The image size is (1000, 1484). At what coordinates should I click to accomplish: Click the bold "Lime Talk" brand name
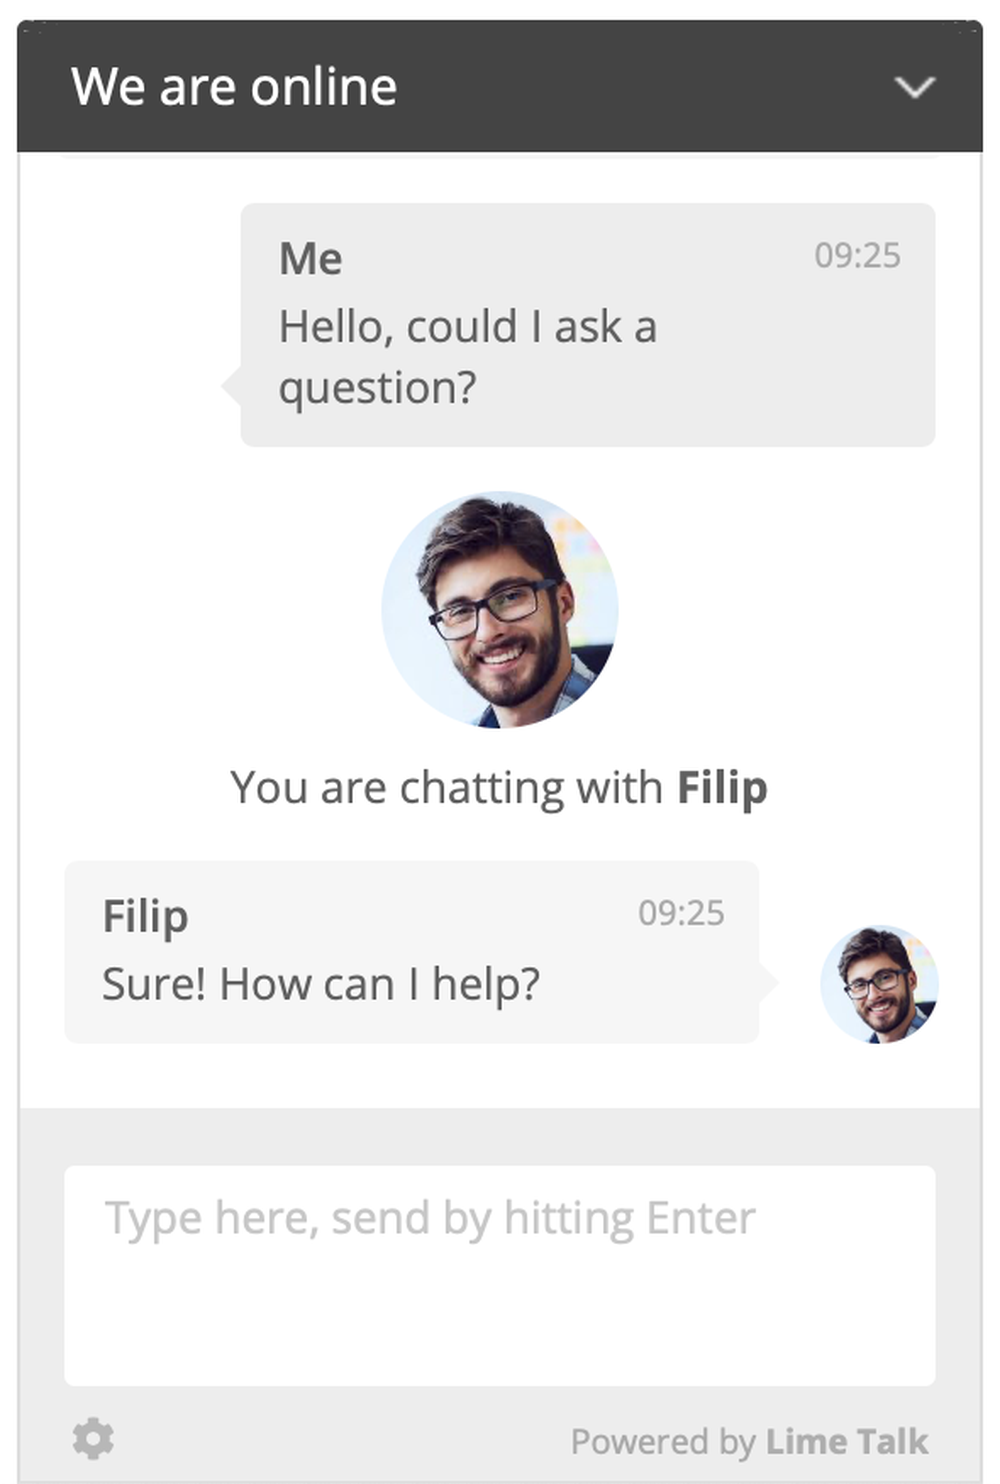point(847,1442)
